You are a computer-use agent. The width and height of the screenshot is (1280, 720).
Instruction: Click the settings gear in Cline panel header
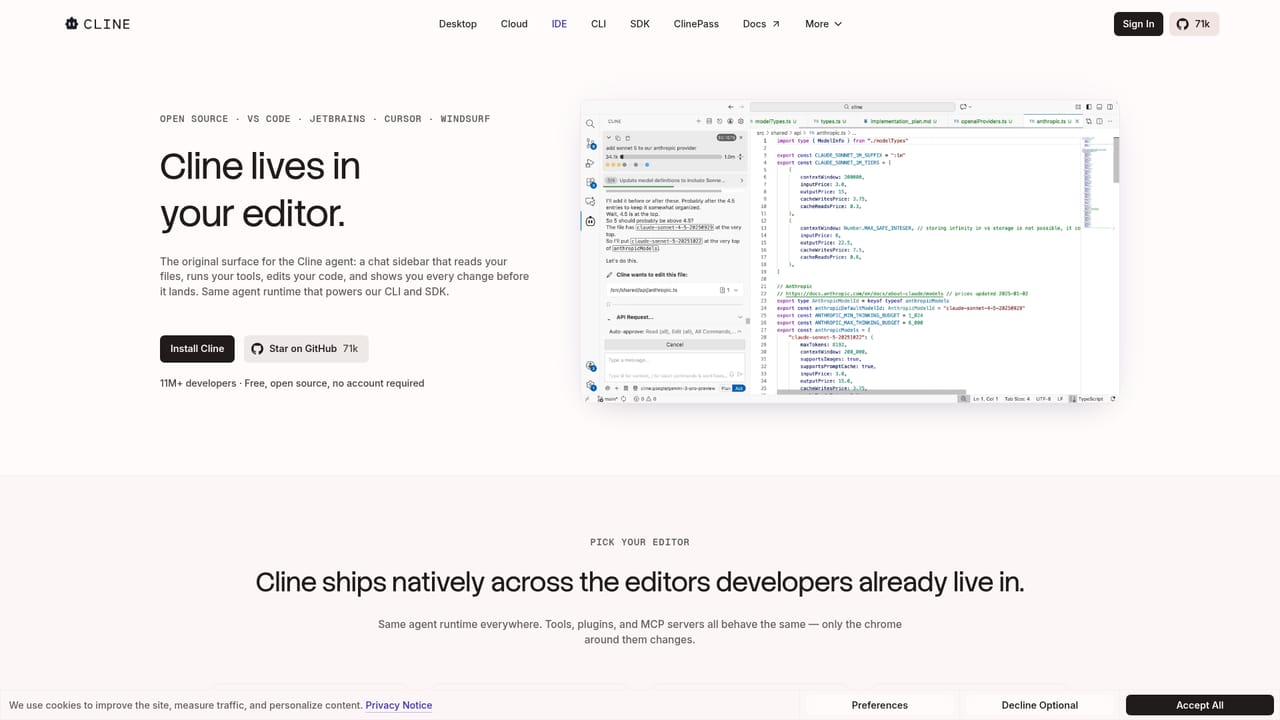click(741, 120)
